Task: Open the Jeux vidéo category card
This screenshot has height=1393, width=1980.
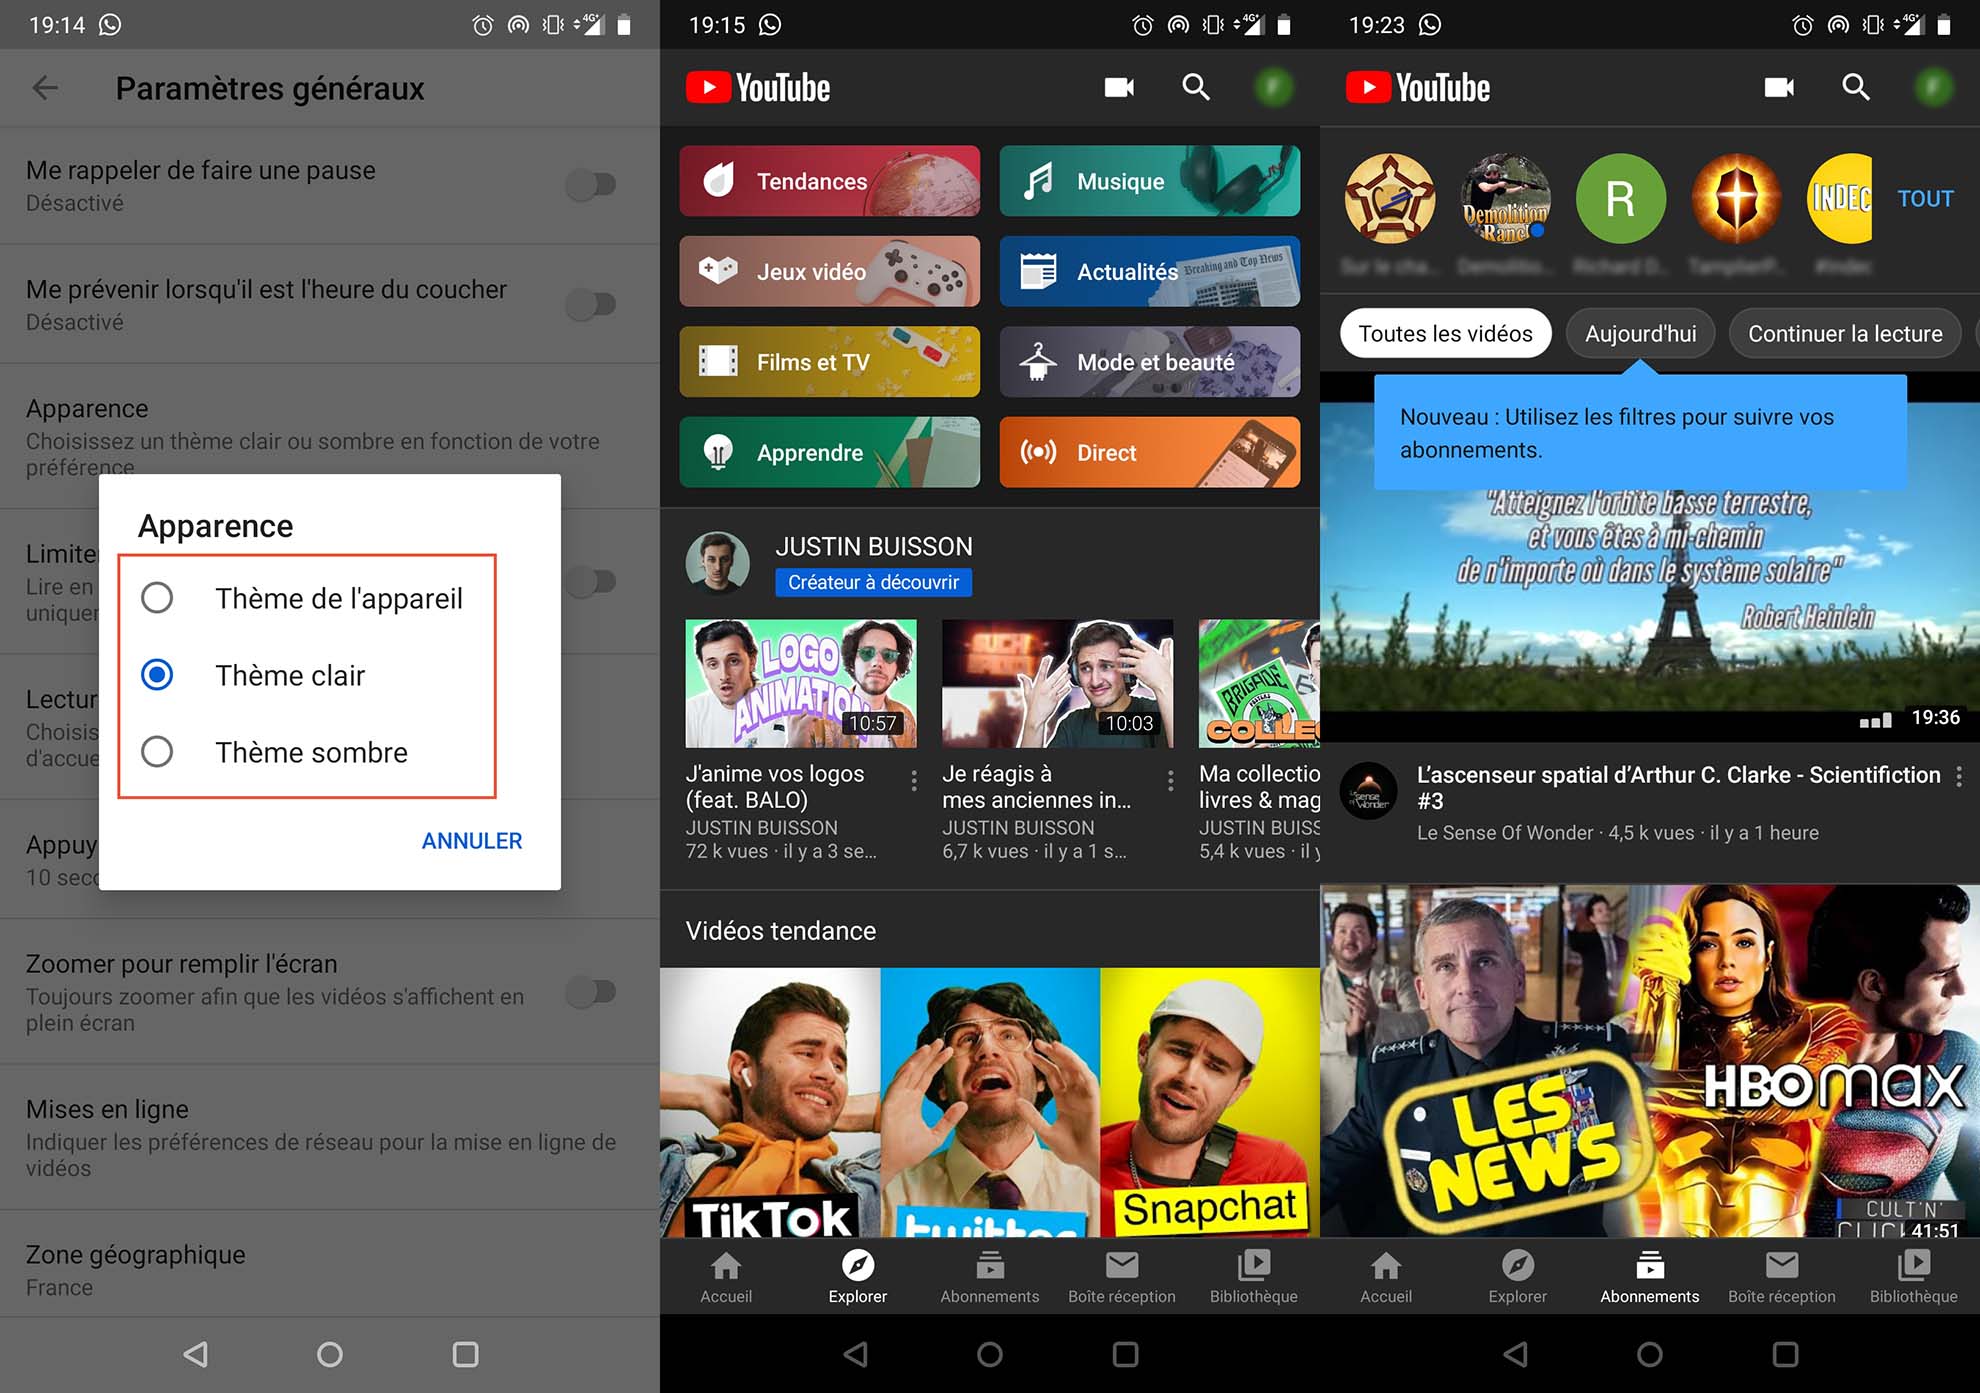Action: coord(830,271)
